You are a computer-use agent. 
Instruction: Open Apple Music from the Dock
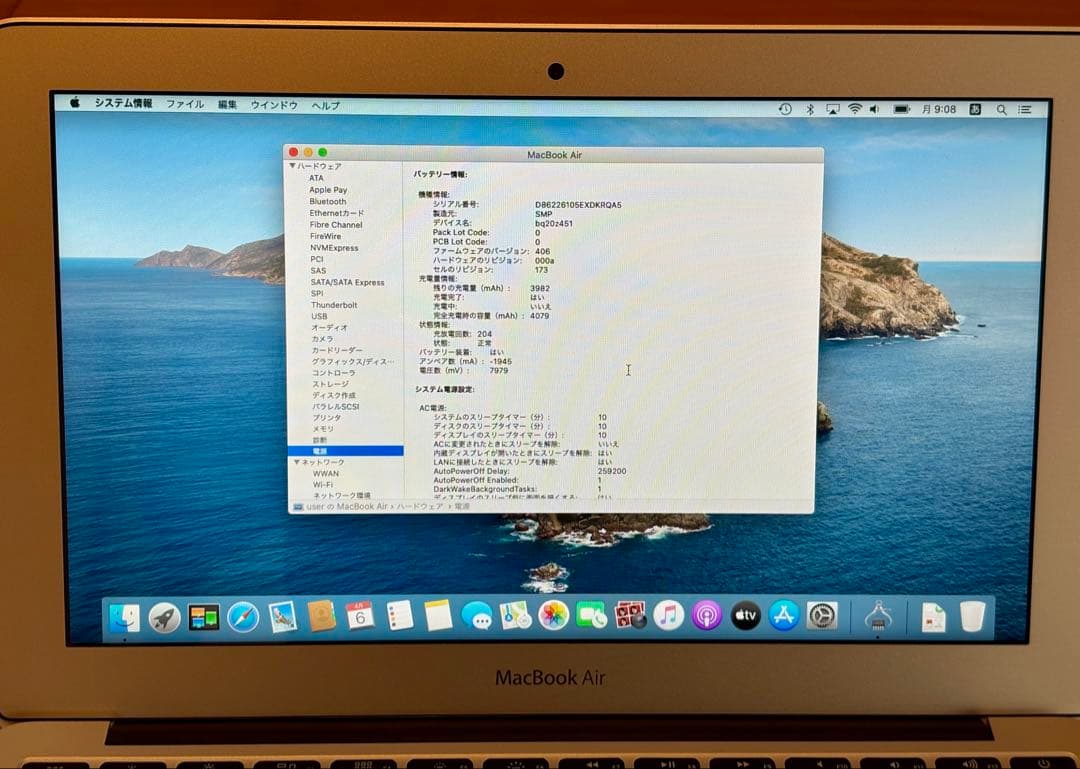[x=667, y=617]
